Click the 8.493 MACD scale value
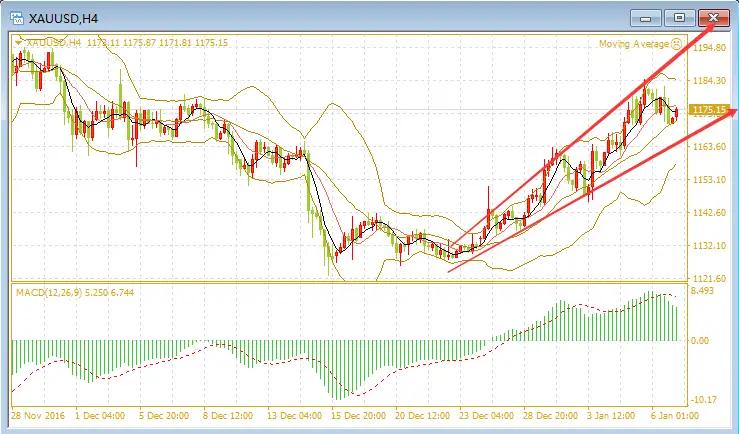The height and width of the screenshot is (434, 739). click(x=702, y=291)
